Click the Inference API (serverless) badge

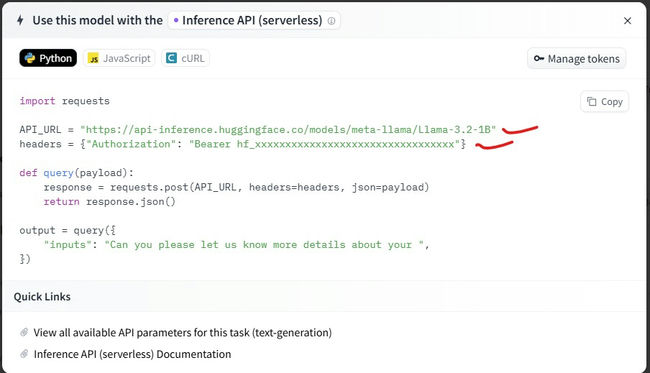[254, 20]
